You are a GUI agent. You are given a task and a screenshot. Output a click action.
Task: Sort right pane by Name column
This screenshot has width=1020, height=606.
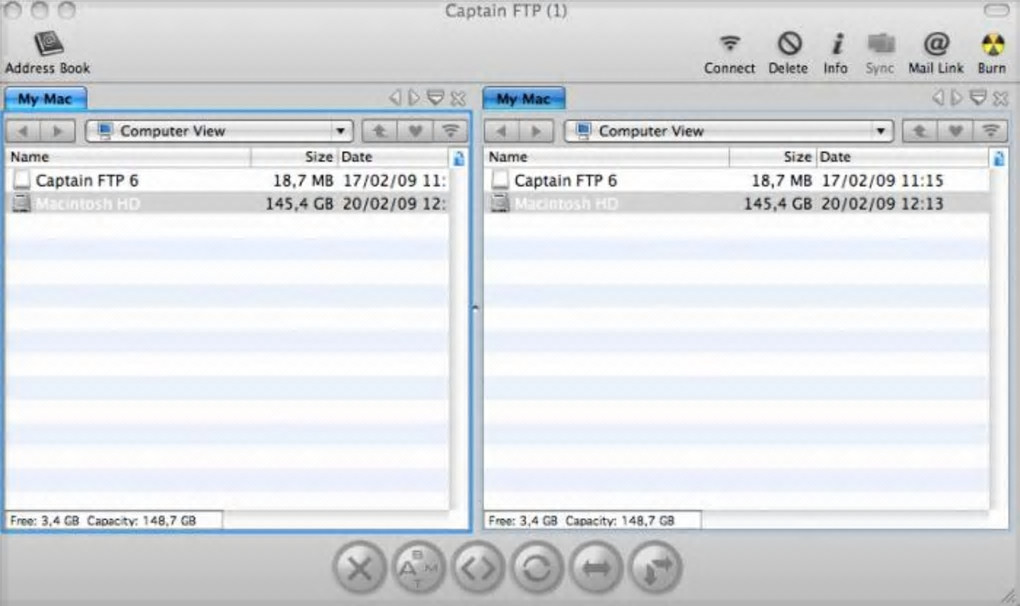click(606, 157)
